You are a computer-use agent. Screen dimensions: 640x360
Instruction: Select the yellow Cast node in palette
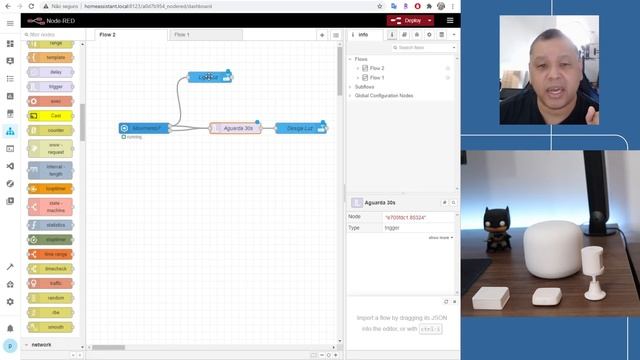51,116
